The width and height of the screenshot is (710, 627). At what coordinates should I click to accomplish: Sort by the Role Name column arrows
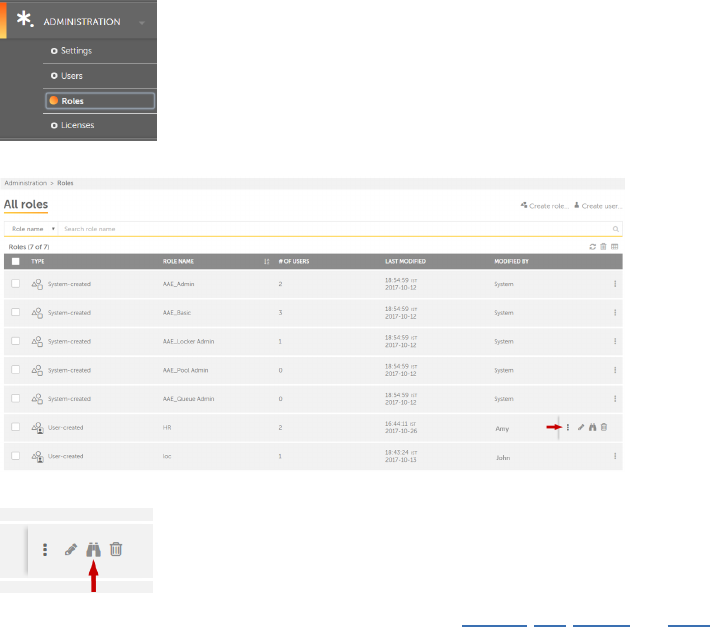[266, 261]
